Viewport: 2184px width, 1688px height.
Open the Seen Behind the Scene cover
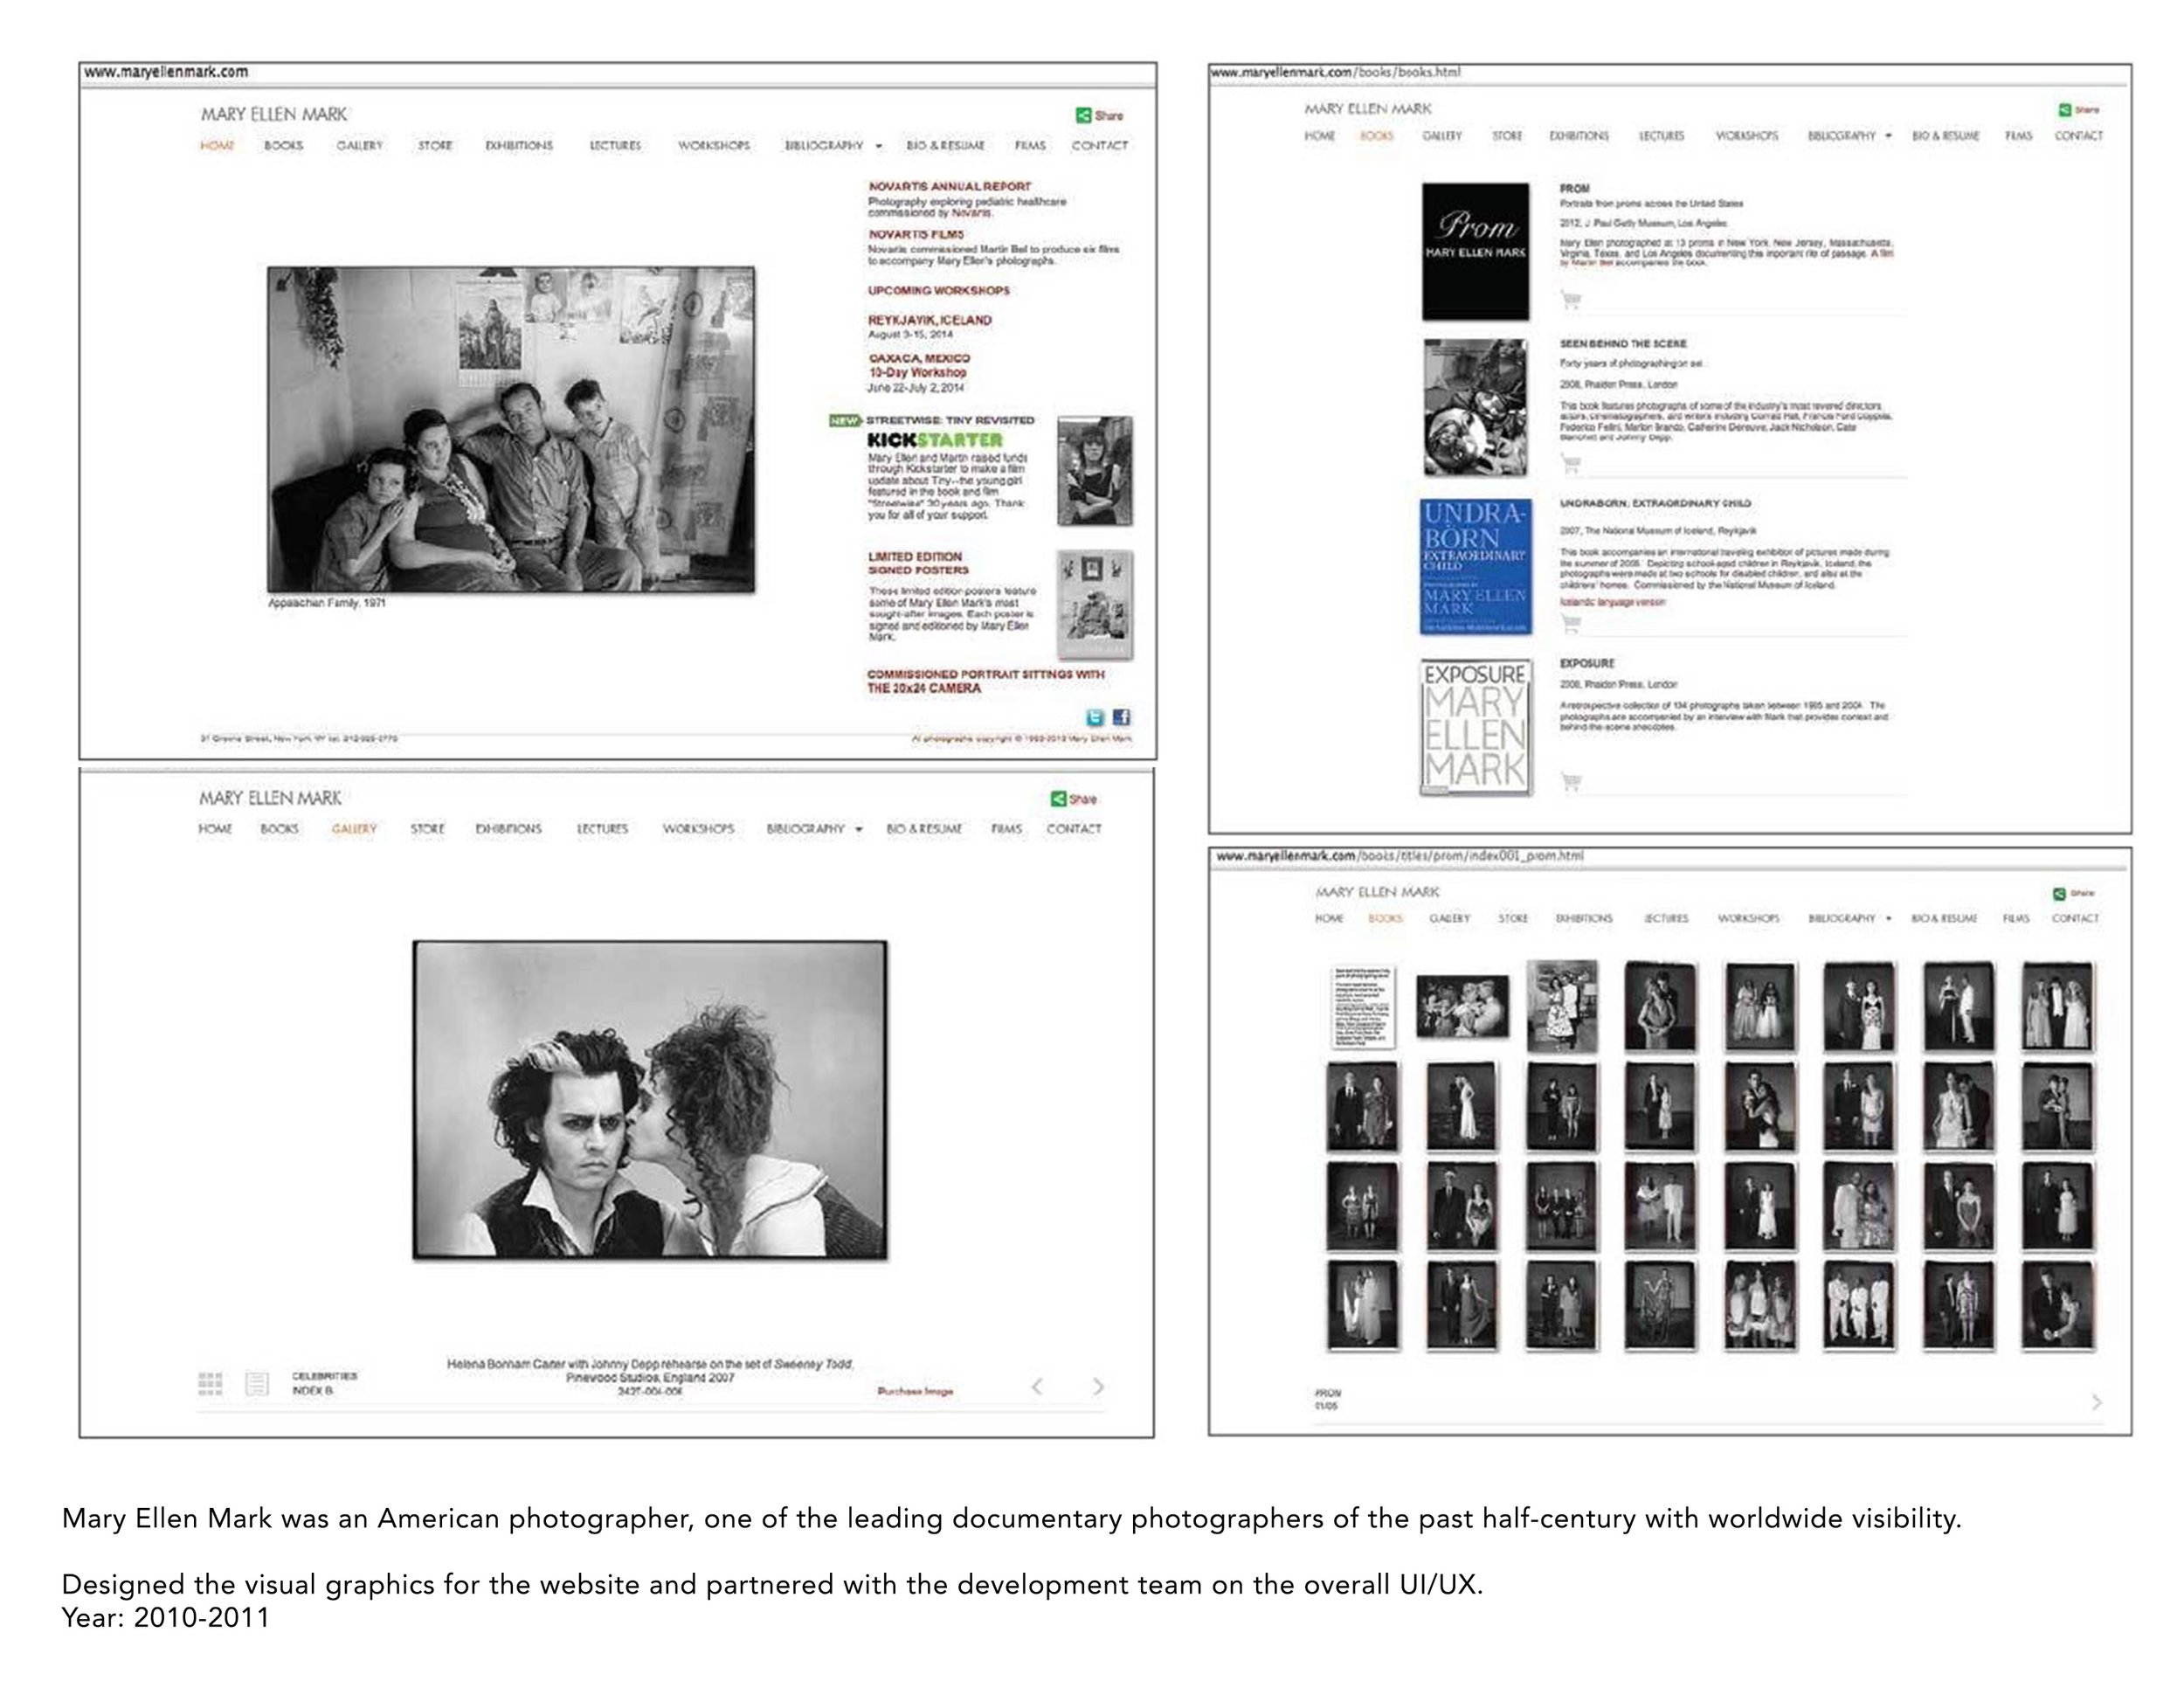point(1476,408)
